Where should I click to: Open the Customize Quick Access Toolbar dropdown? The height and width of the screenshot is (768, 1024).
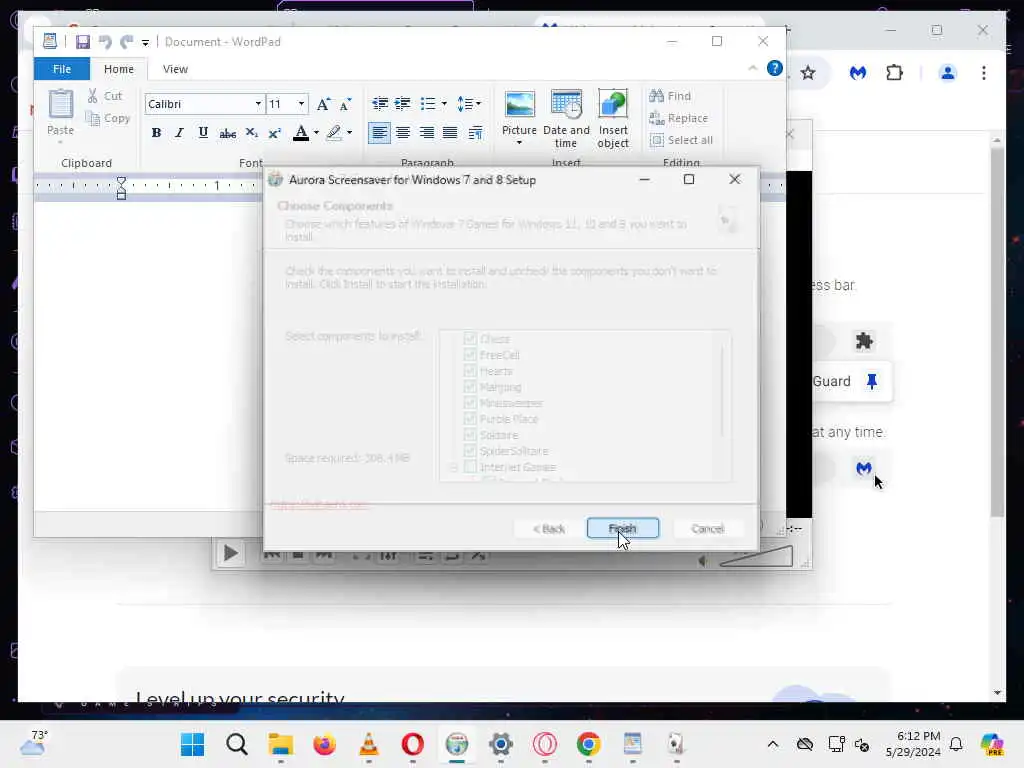tap(145, 42)
